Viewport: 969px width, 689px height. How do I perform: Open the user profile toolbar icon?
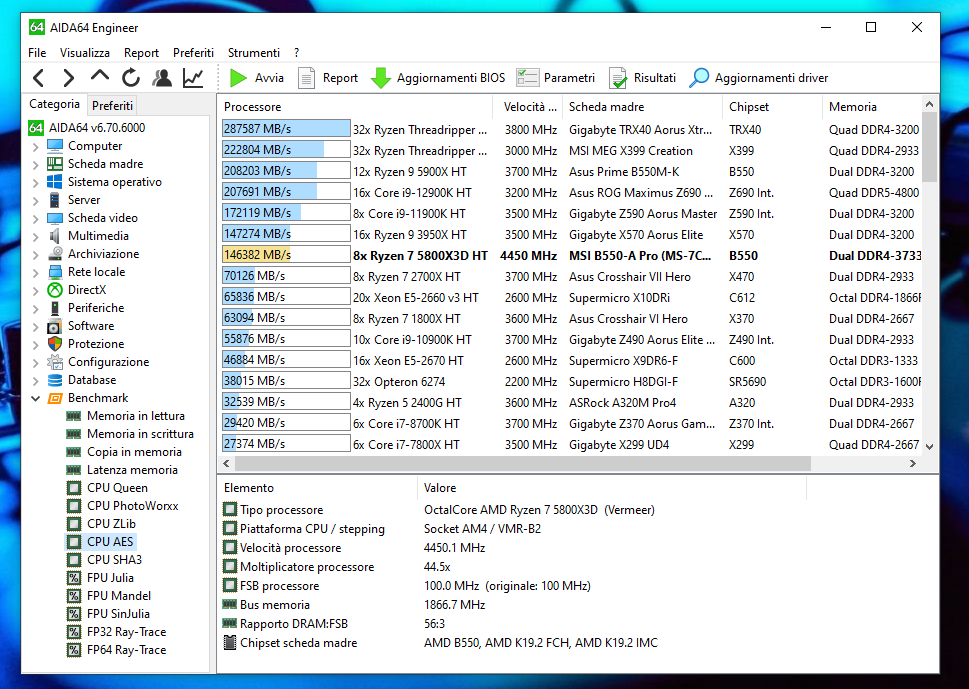pos(162,78)
